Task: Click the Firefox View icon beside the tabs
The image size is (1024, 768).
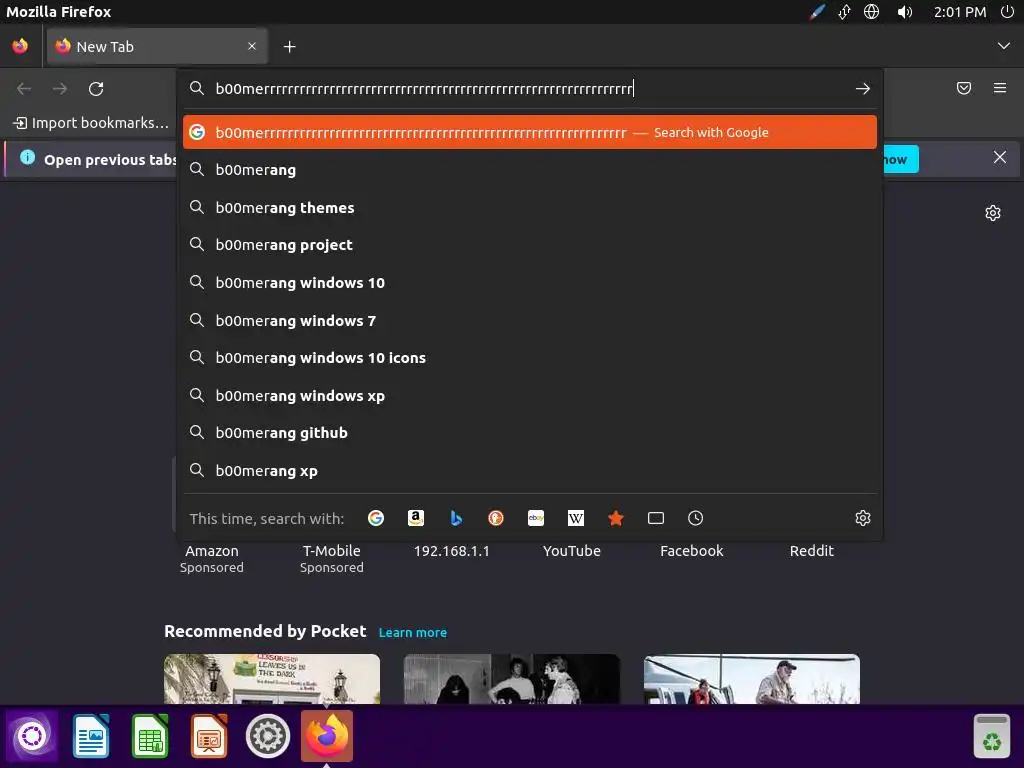Action: point(20,46)
